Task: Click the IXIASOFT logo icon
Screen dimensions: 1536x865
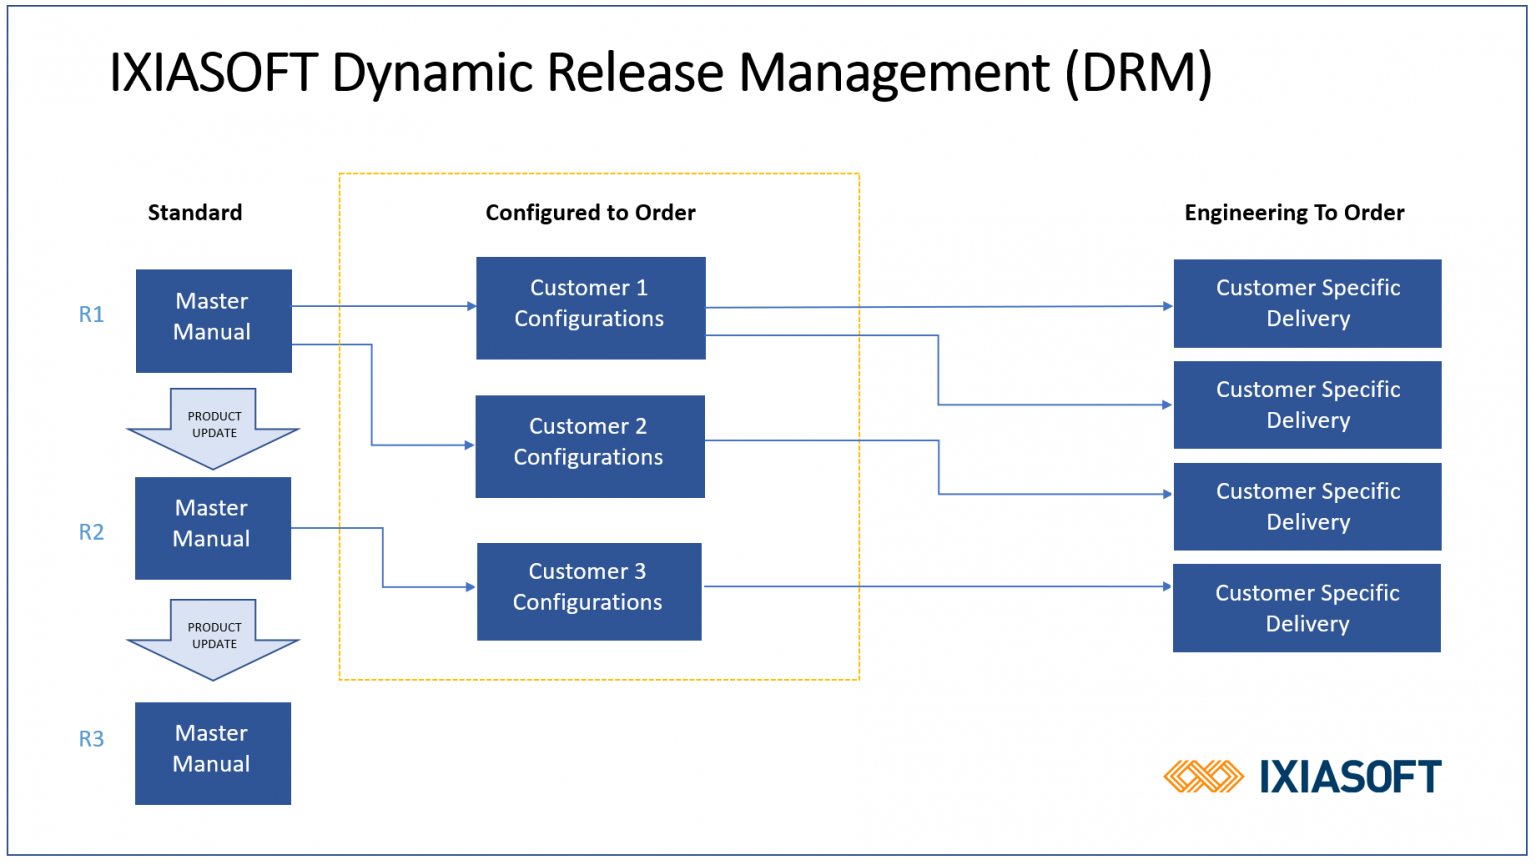Action: click(x=1203, y=777)
